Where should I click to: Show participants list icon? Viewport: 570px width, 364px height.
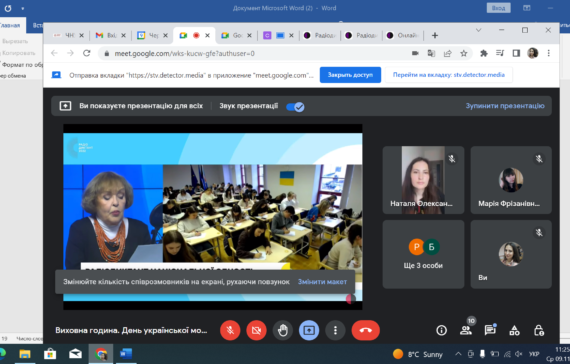[x=466, y=330]
